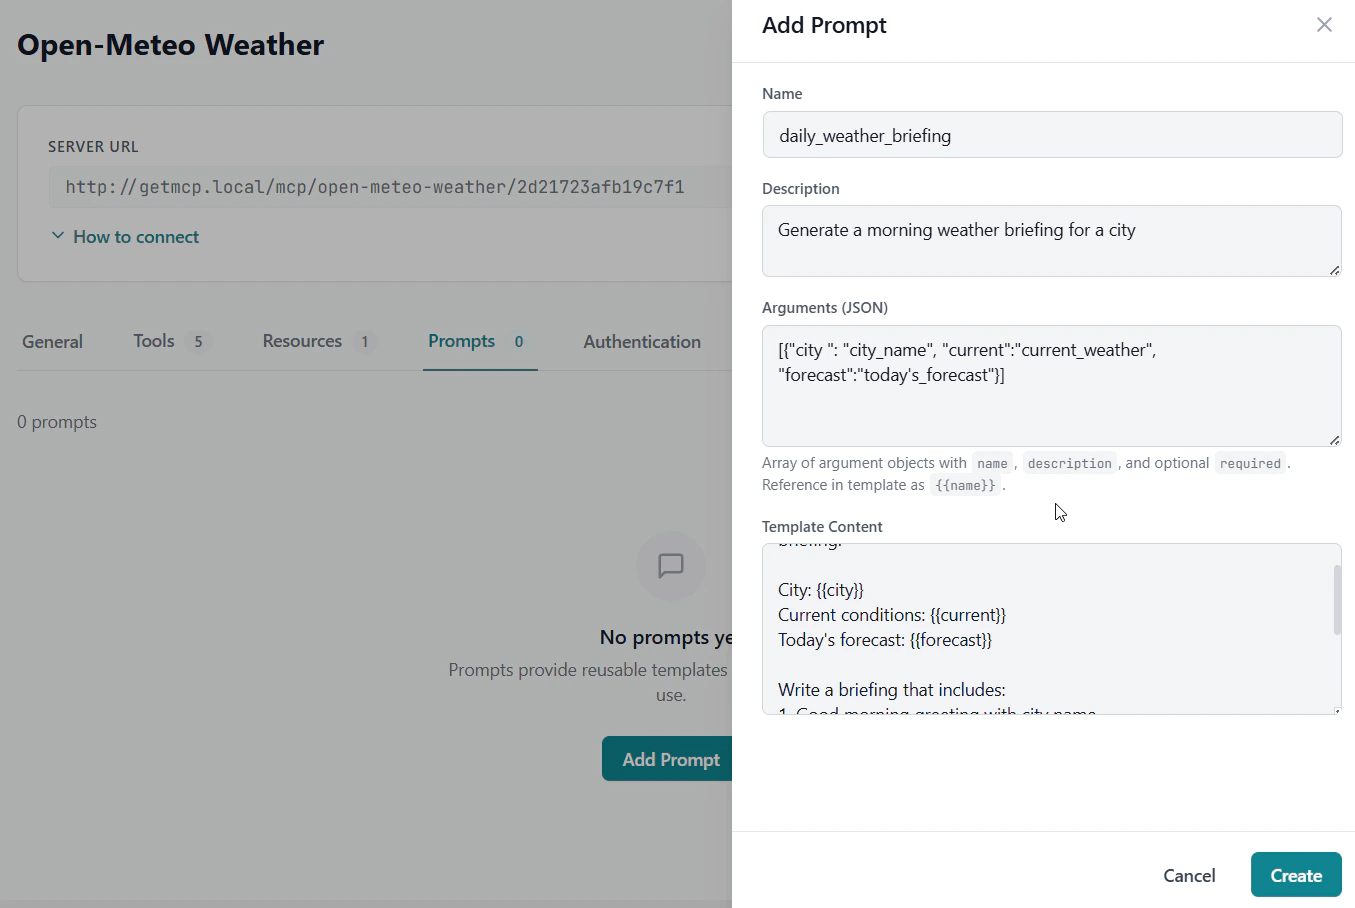Click the 'name' code hint

pos(992,463)
